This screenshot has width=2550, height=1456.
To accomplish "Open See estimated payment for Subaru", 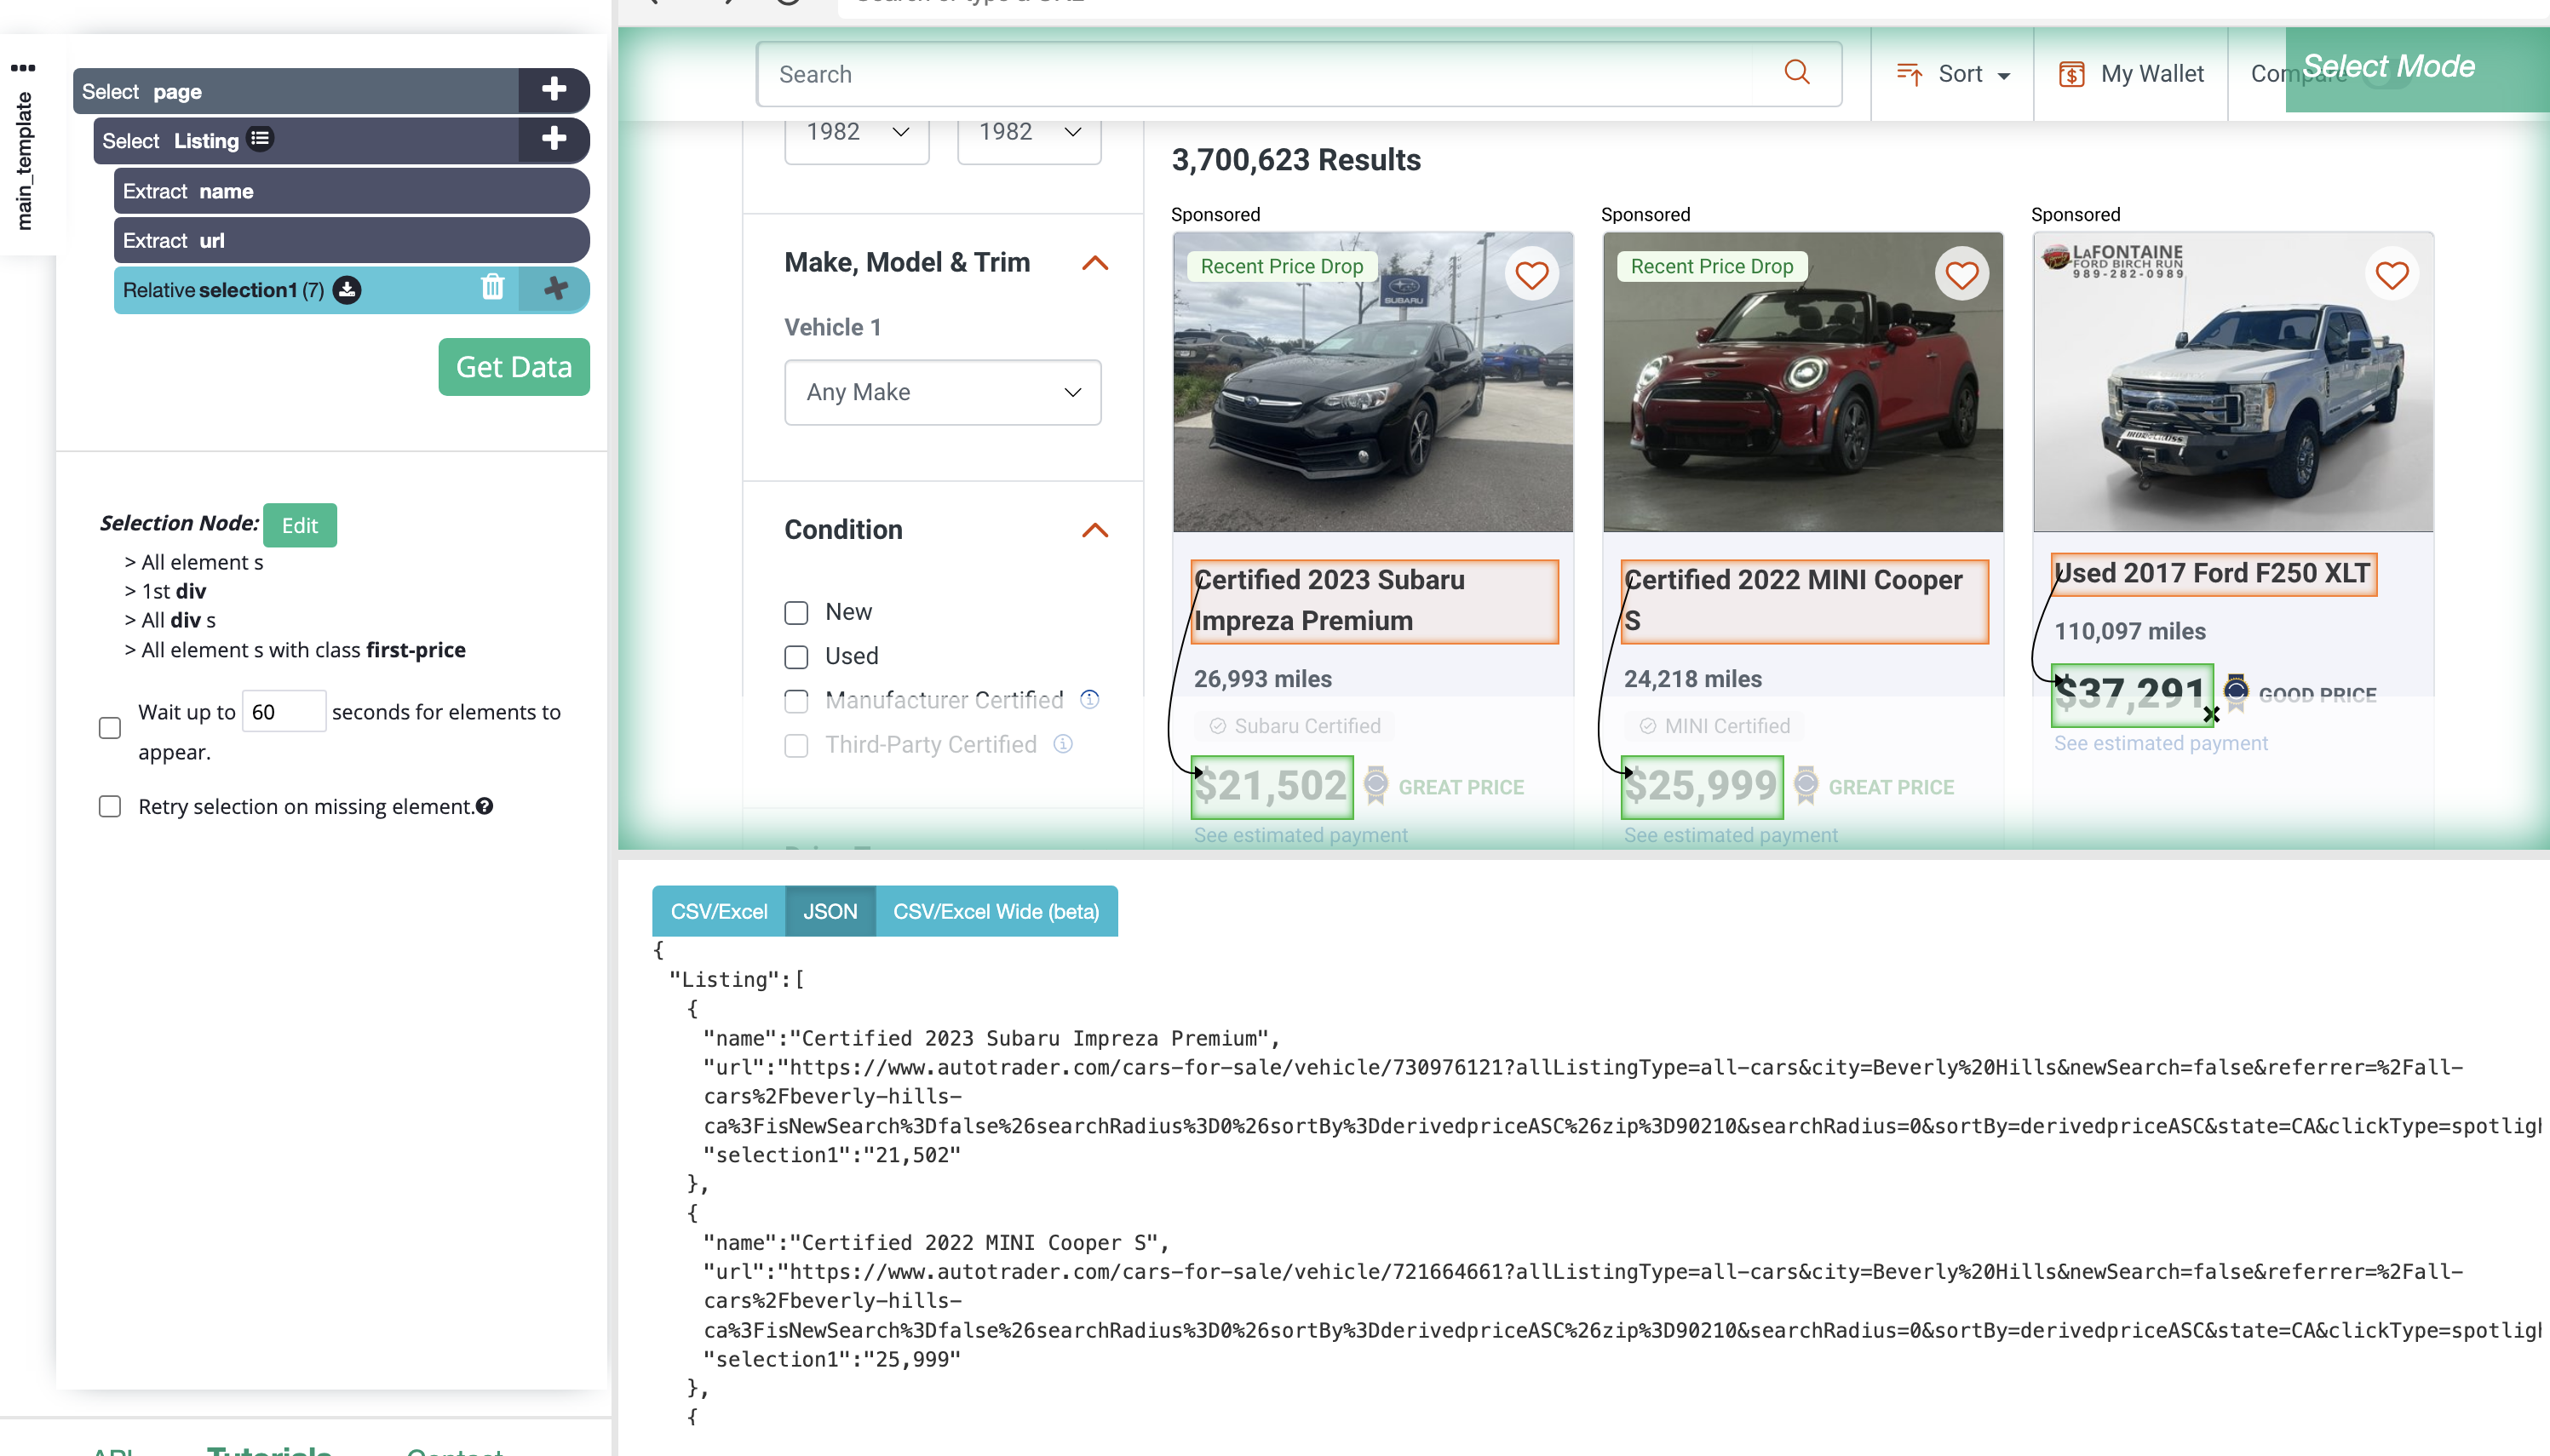I will pos(1300,835).
